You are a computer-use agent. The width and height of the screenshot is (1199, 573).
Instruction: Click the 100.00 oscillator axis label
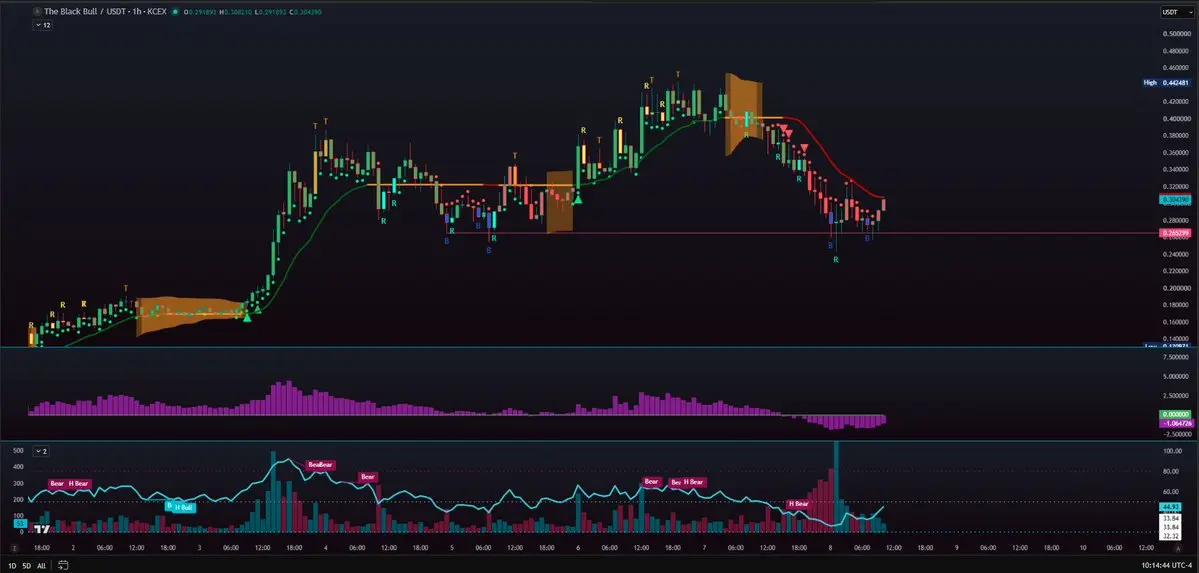point(1173,451)
